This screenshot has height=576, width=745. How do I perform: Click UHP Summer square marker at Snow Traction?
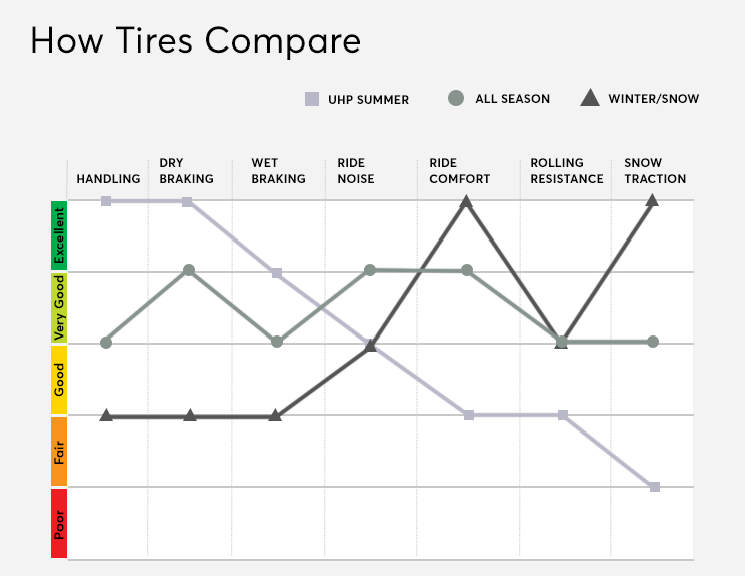point(655,487)
